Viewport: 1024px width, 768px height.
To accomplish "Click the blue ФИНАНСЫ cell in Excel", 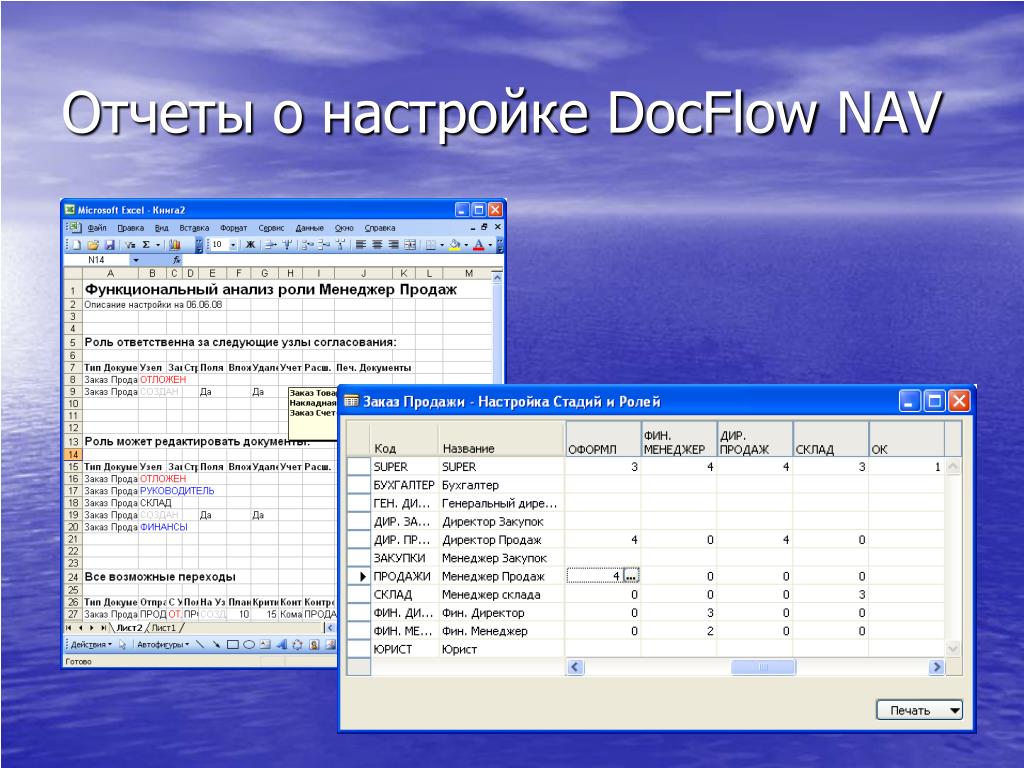I will (x=164, y=527).
